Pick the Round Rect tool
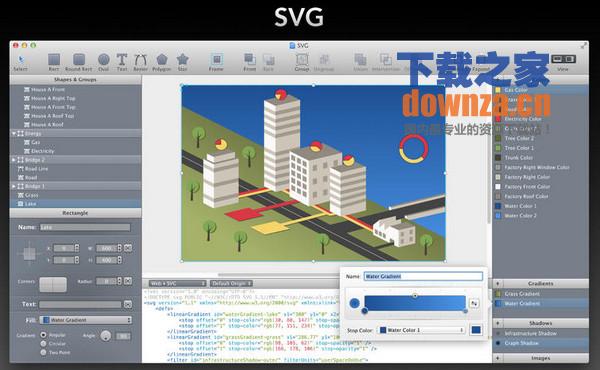Viewport: 600px width, 370px height. 79,62
